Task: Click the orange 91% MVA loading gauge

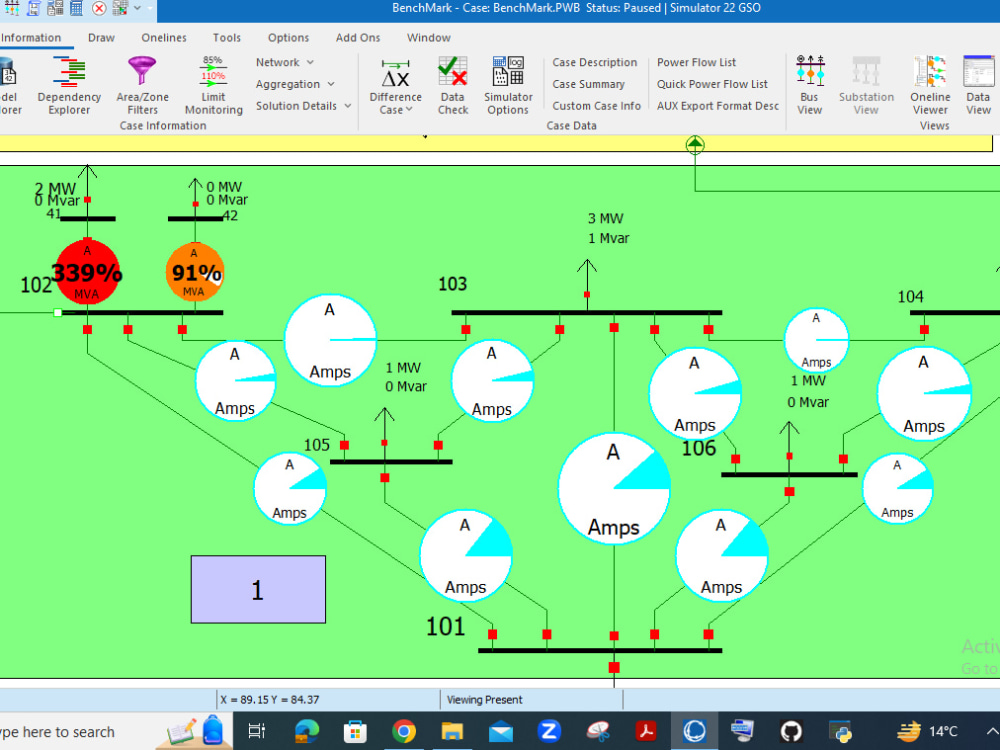Action: coord(194,270)
